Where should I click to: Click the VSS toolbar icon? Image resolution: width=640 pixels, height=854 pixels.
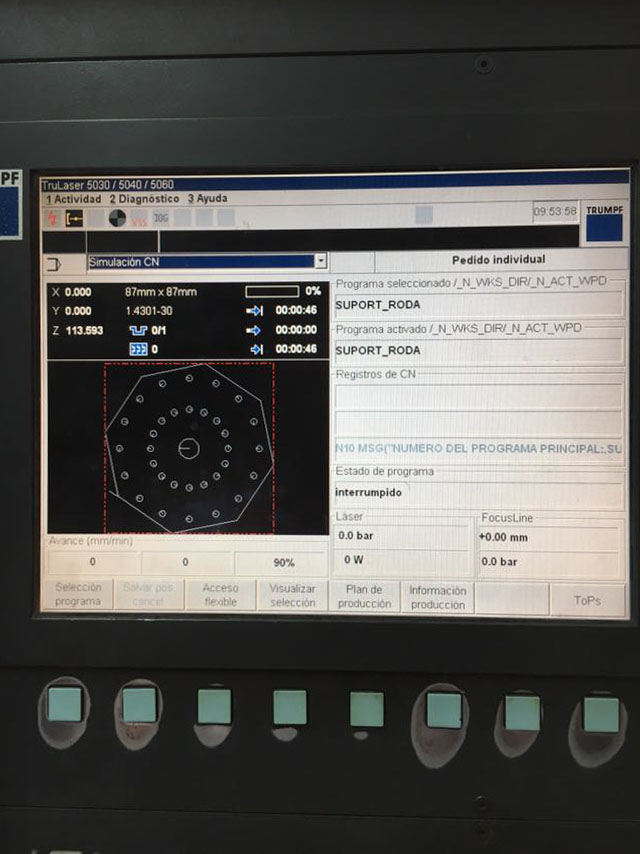point(139,218)
